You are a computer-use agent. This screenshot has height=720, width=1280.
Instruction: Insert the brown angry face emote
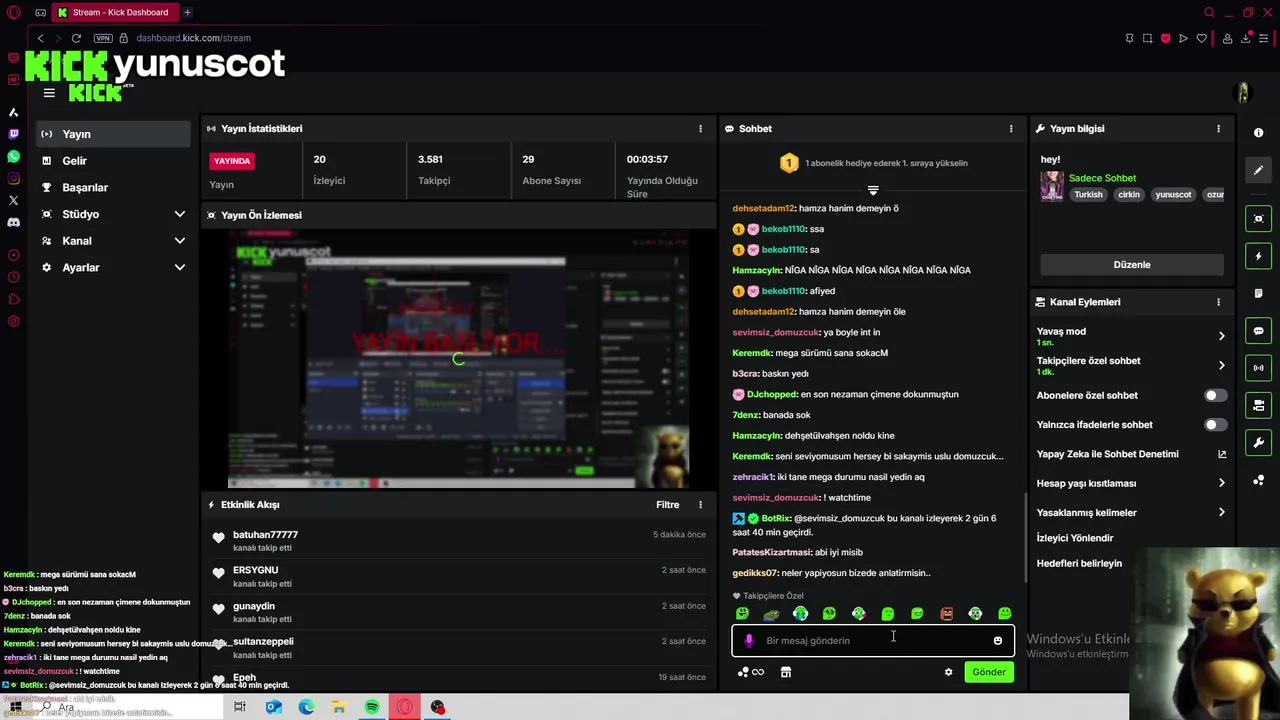pos(946,614)
